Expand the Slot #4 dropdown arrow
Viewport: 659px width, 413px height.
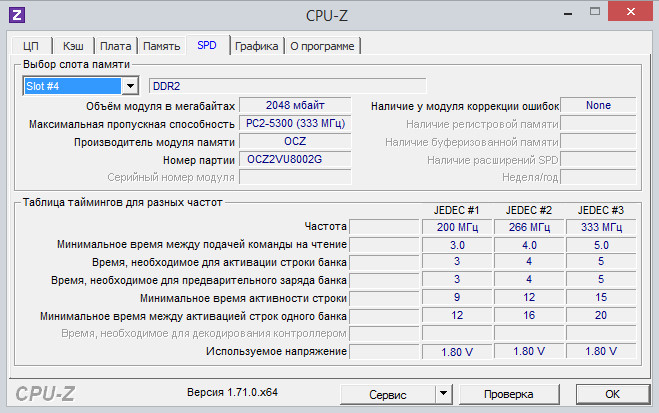tap(130, 86)
